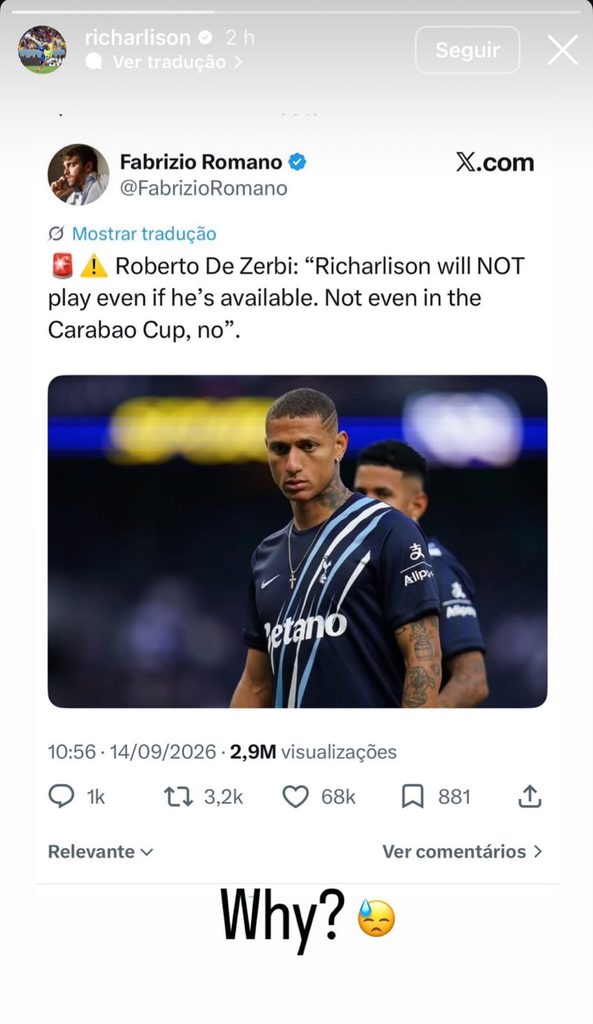
Task: Expand Ver comentários chevron link
Action: tap(462, 851)
